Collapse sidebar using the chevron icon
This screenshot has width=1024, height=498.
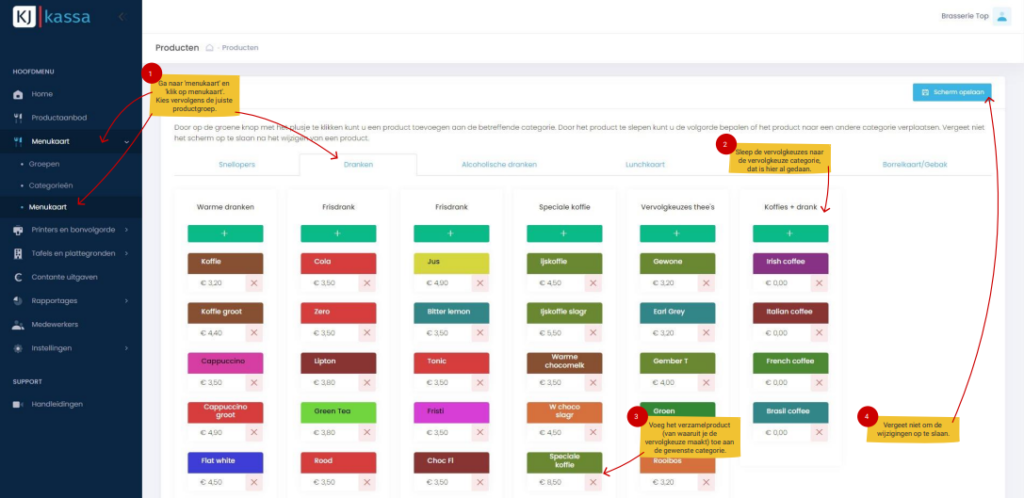point(121,17)
